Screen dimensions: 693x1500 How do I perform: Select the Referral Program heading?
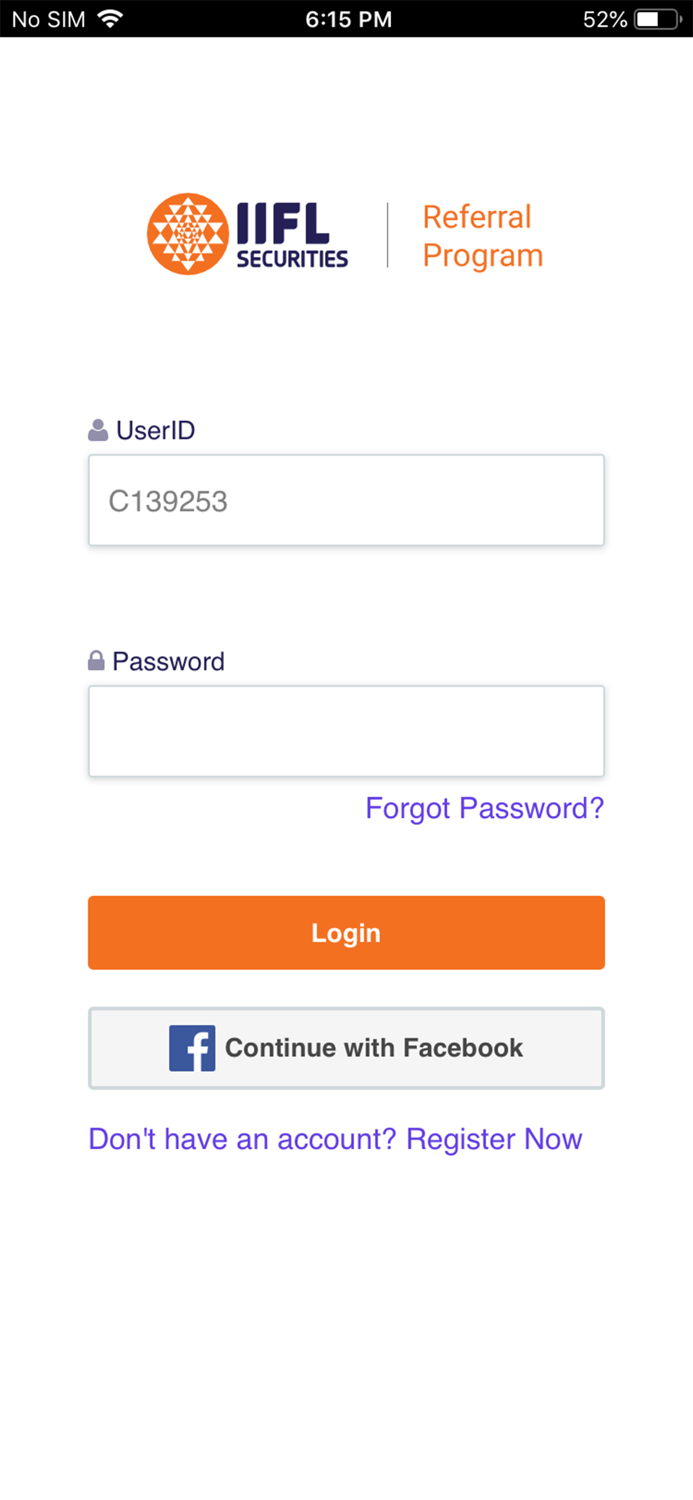481,234
